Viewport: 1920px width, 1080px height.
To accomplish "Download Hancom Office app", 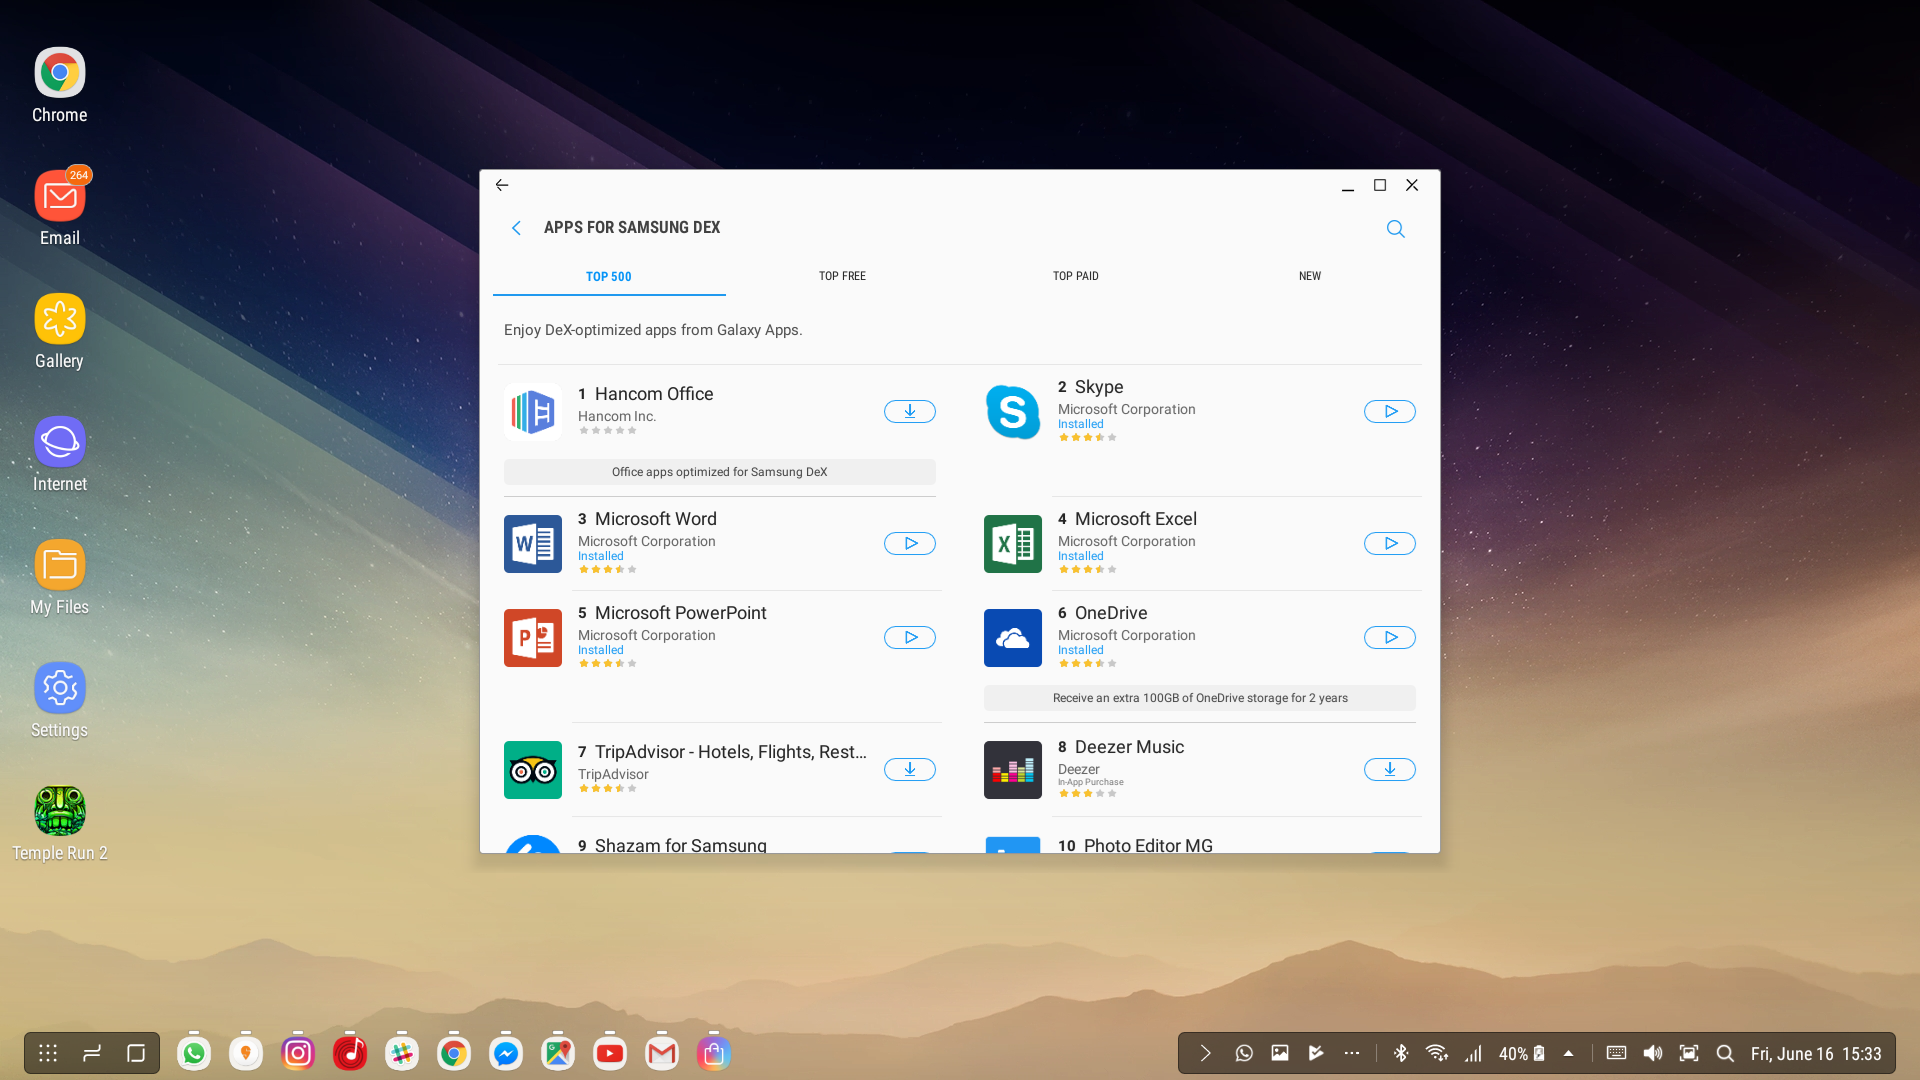I will click(909, 411).
